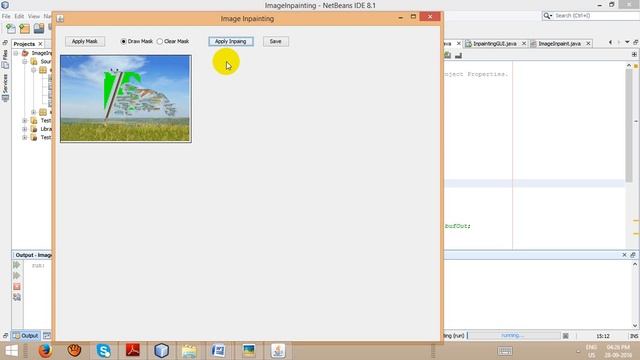Screen dimensions: 640x360
Task: Click the search magnifier dropdown icon
Action: [x=547, y=16]
